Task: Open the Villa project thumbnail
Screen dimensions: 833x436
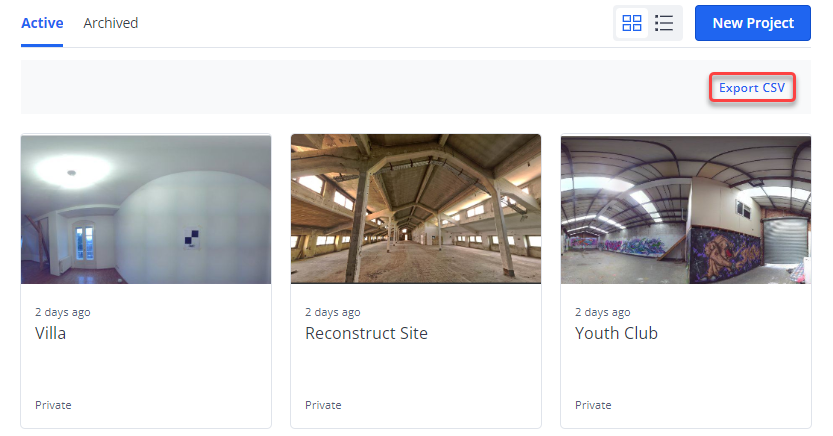Action: pyautogui.click(x=146, y=208)
